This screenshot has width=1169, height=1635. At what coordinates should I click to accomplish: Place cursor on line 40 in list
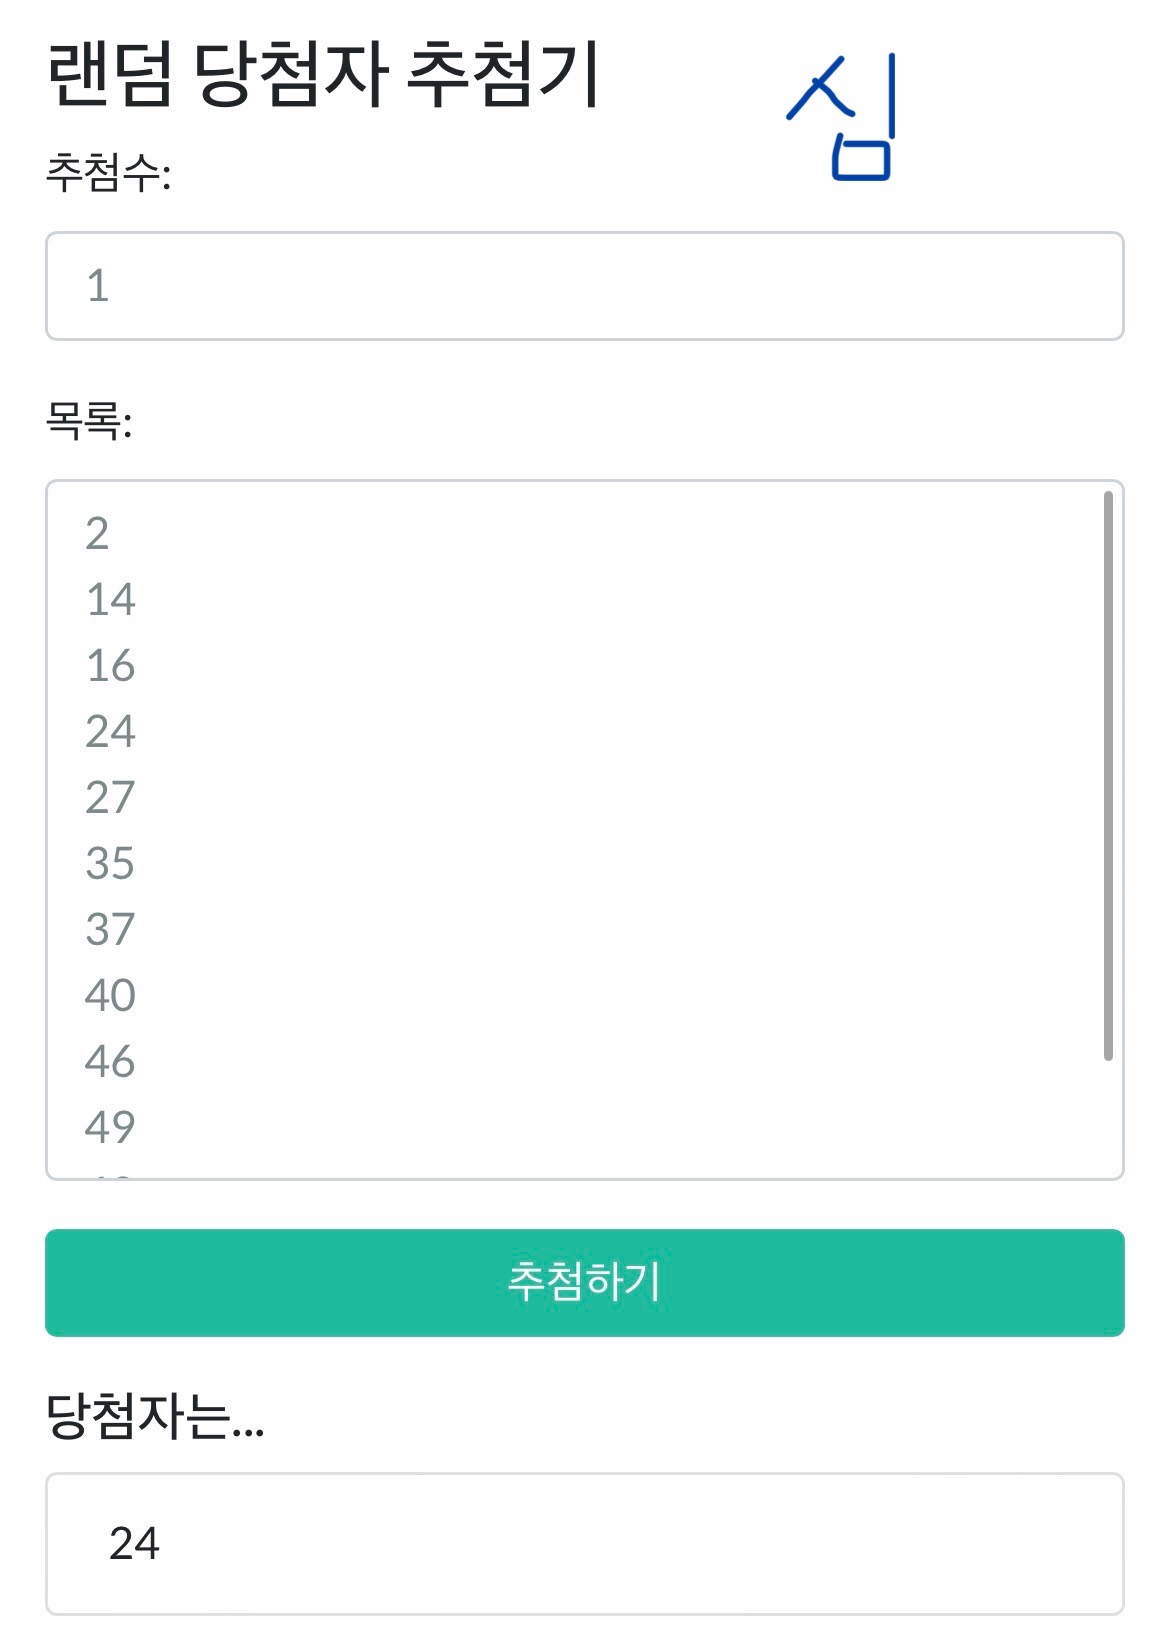tap(110, 996)
